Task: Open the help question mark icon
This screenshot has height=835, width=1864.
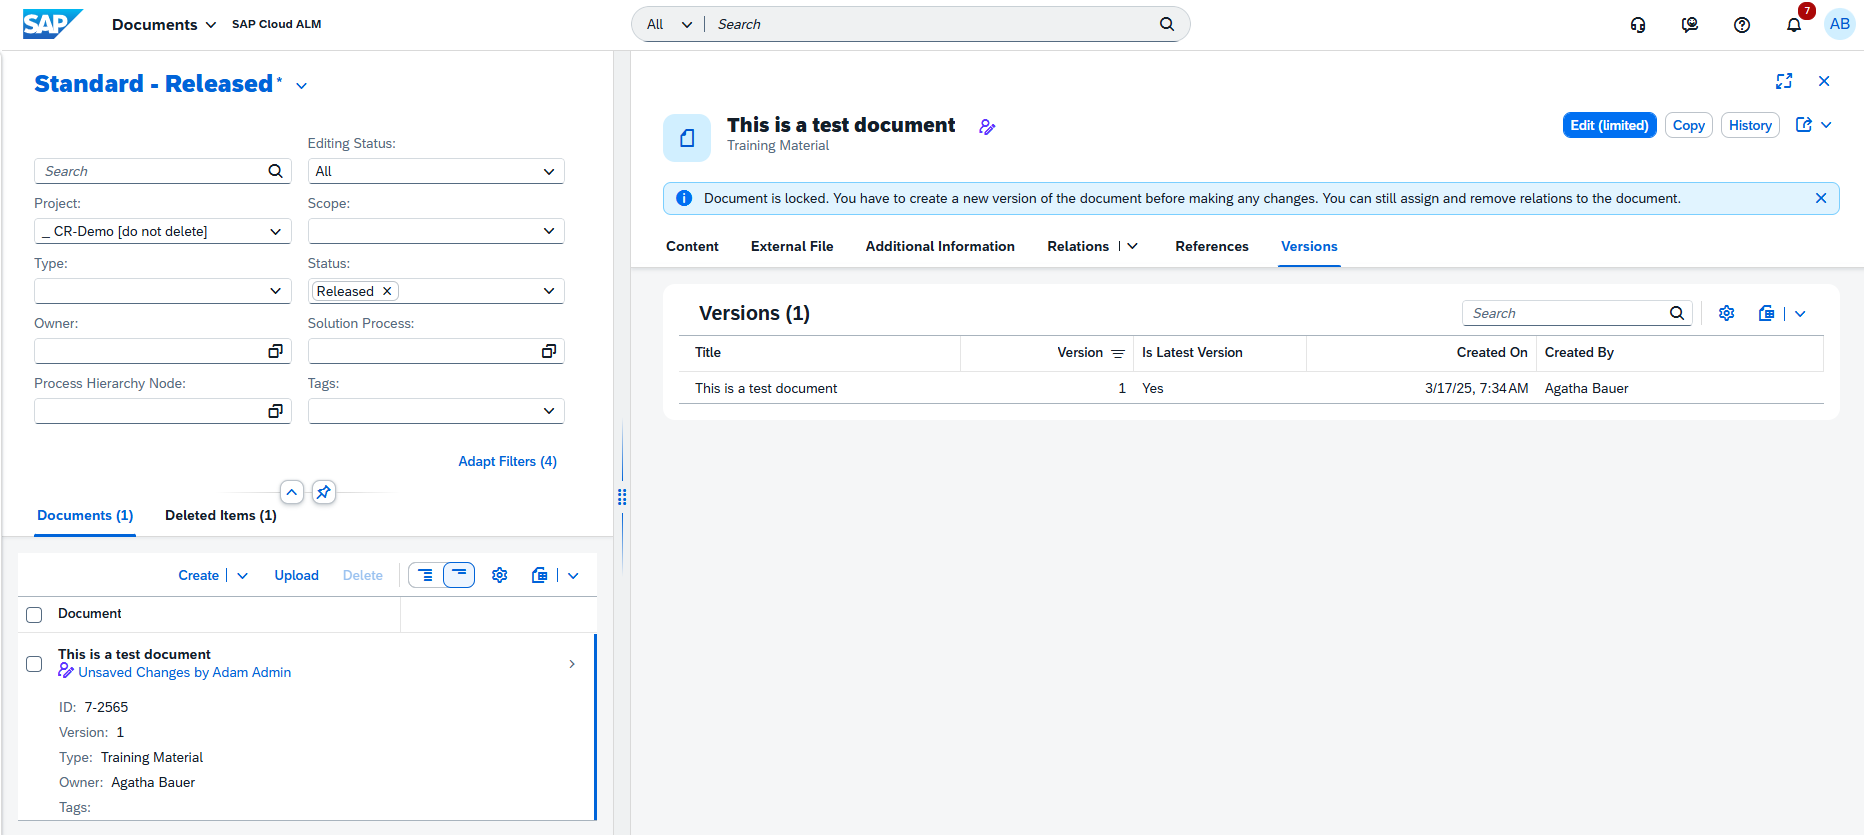Action: coord(1741,25)
